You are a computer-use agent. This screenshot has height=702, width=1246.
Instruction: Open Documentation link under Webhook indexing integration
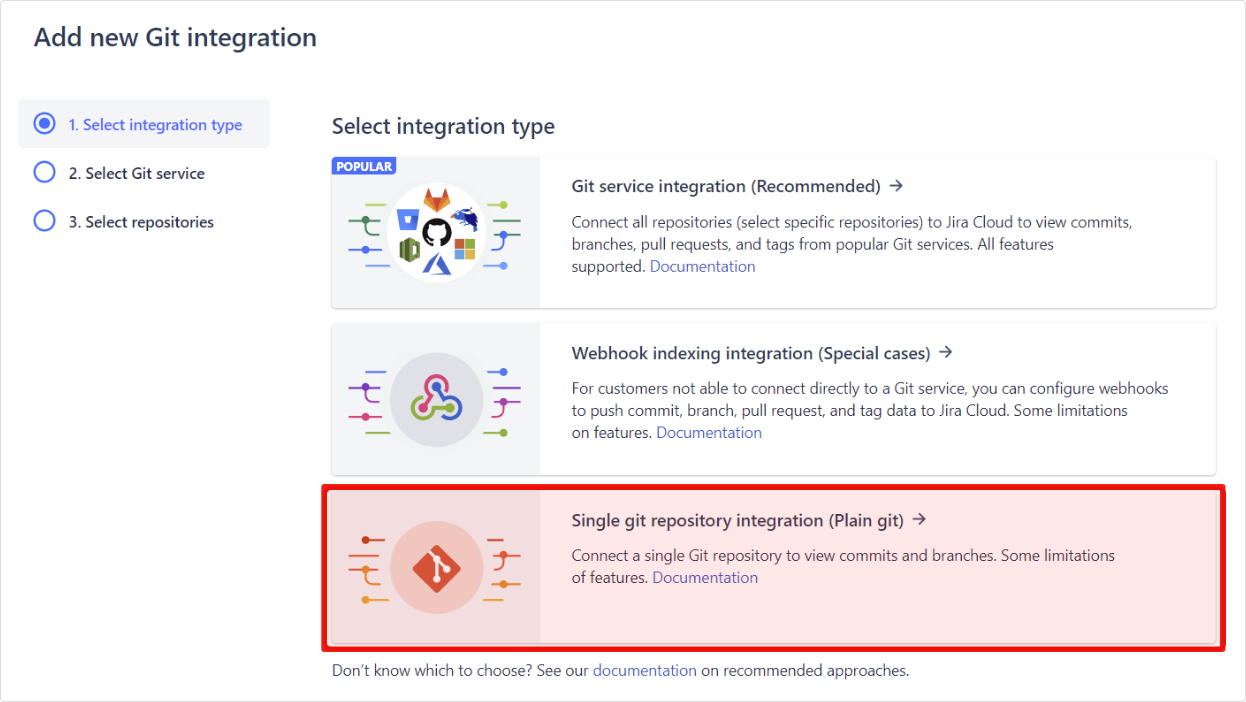tap(709, 433)
